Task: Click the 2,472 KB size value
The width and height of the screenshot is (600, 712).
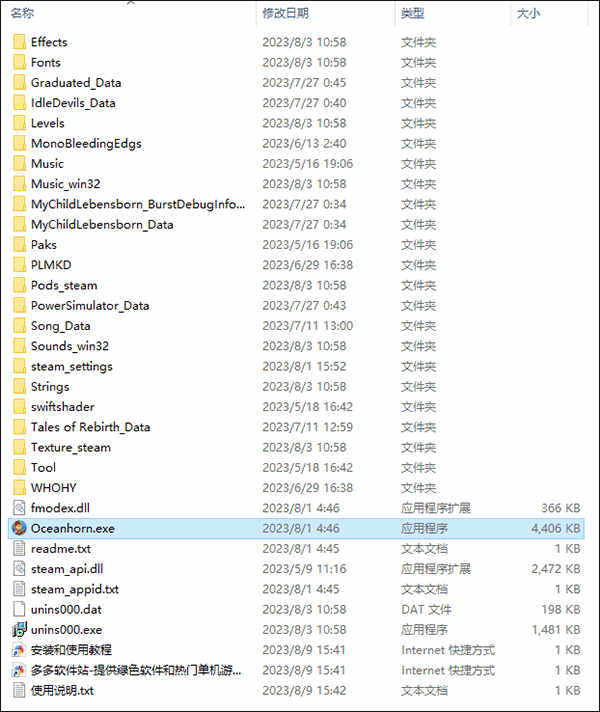Action: point(556,569)
